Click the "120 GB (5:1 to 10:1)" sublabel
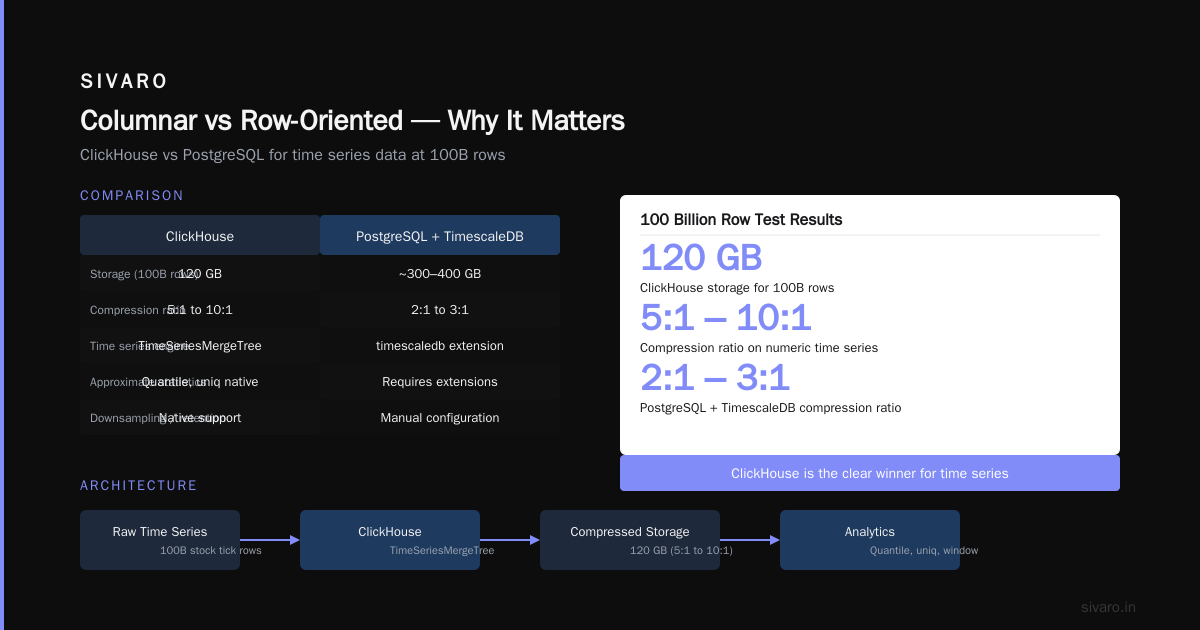 click(x=681, y=550)
